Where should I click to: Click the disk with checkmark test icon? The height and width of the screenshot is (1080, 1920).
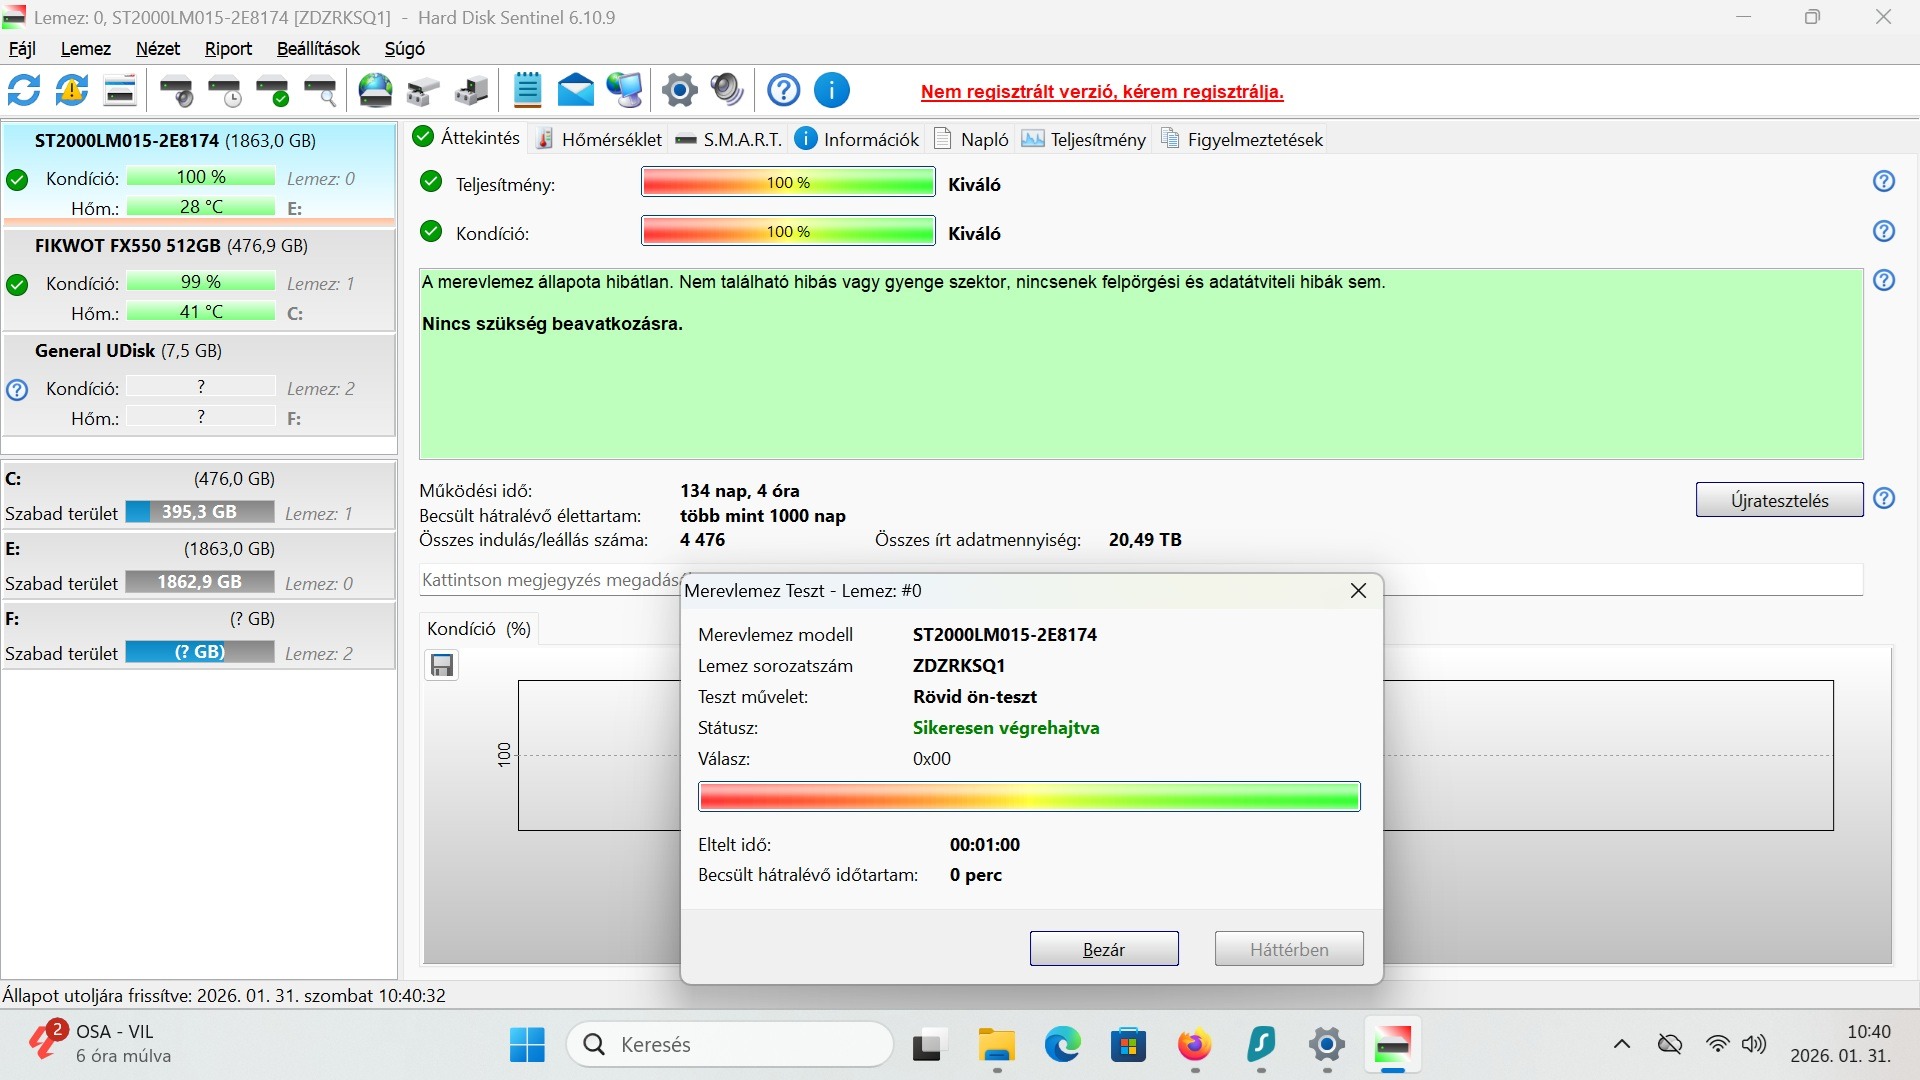[x=272, y=91]
